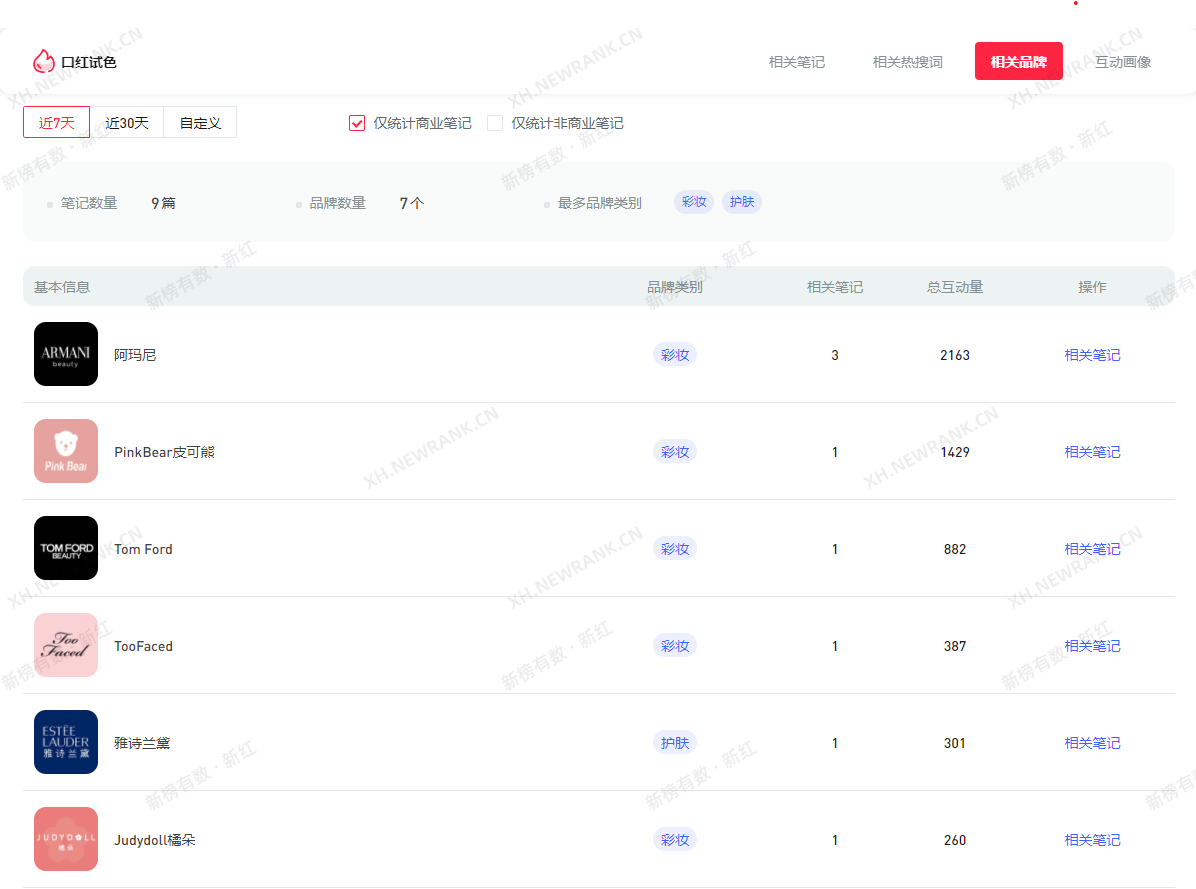
Task: Click the 260 interaction value
Action: coord(955,839)
